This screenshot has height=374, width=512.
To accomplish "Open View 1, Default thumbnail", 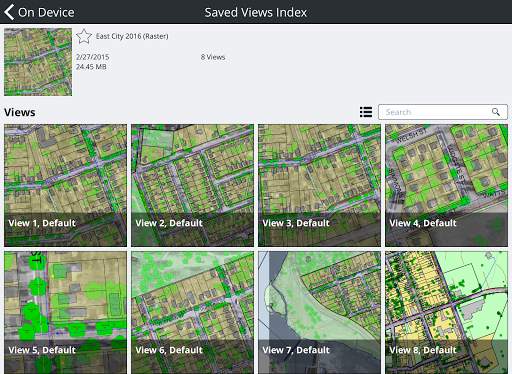I will point(65,185).
